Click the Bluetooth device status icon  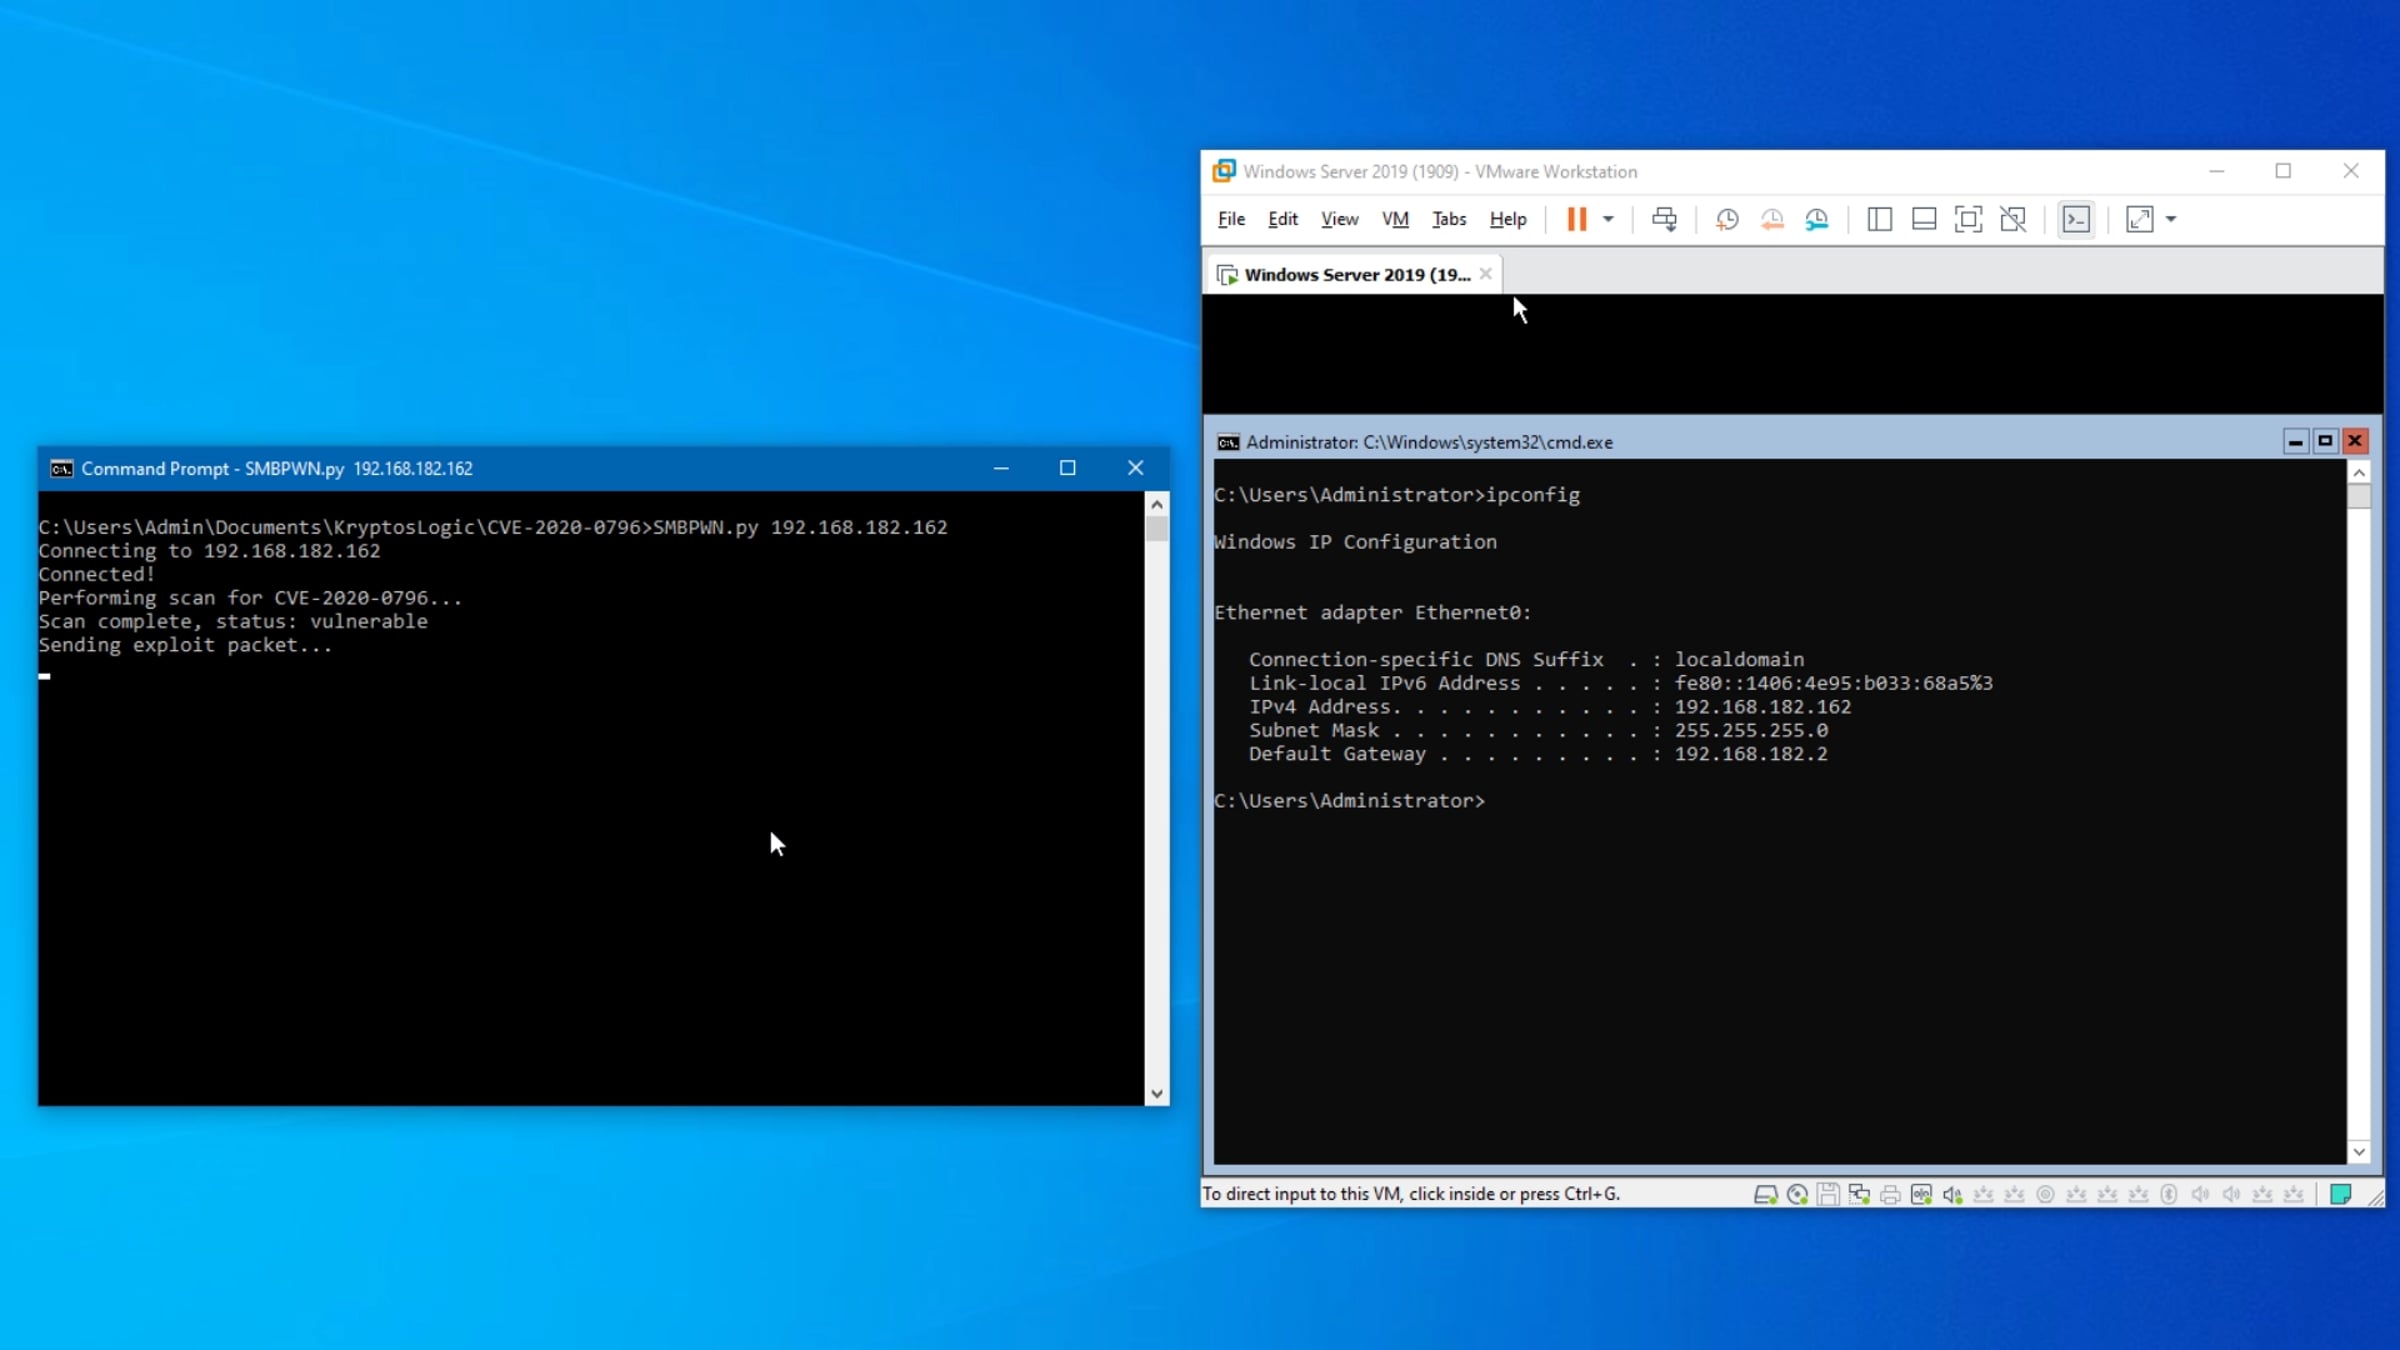click(x=2169, y=1194)
